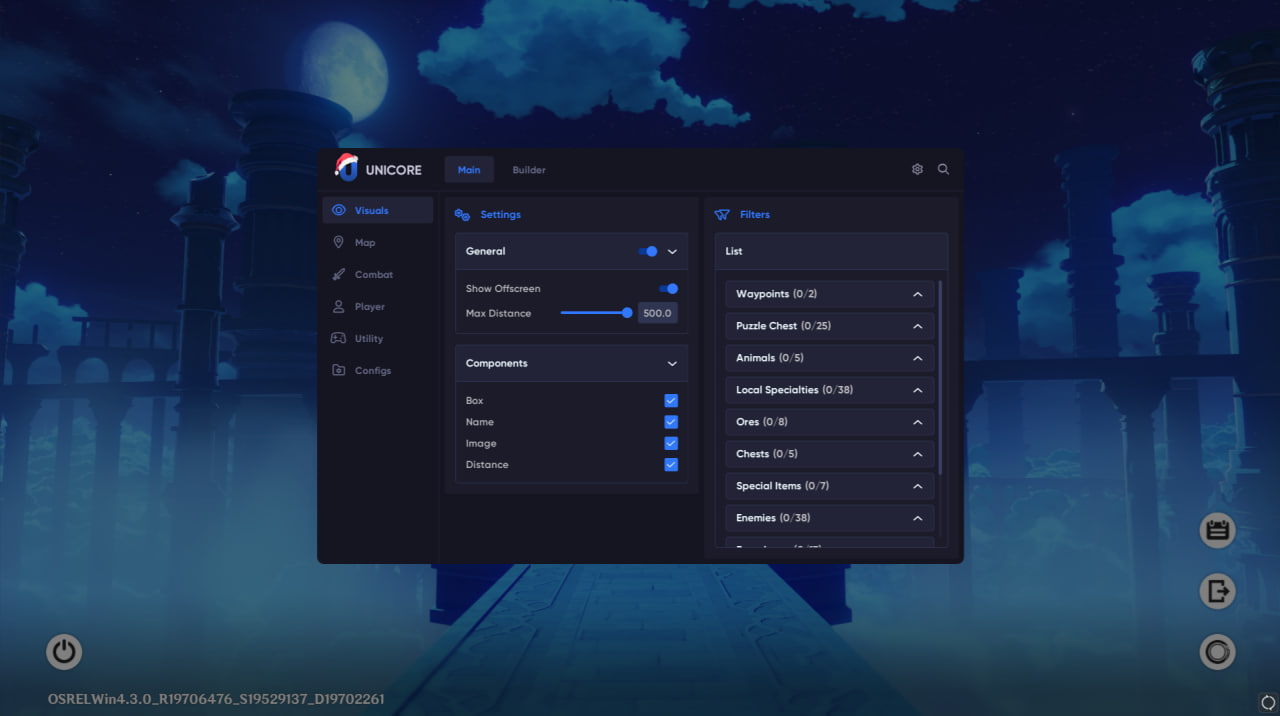
Task: Expand the Enemies (0/38) filter
Action: pyautogui.click(x=830, y=518)
